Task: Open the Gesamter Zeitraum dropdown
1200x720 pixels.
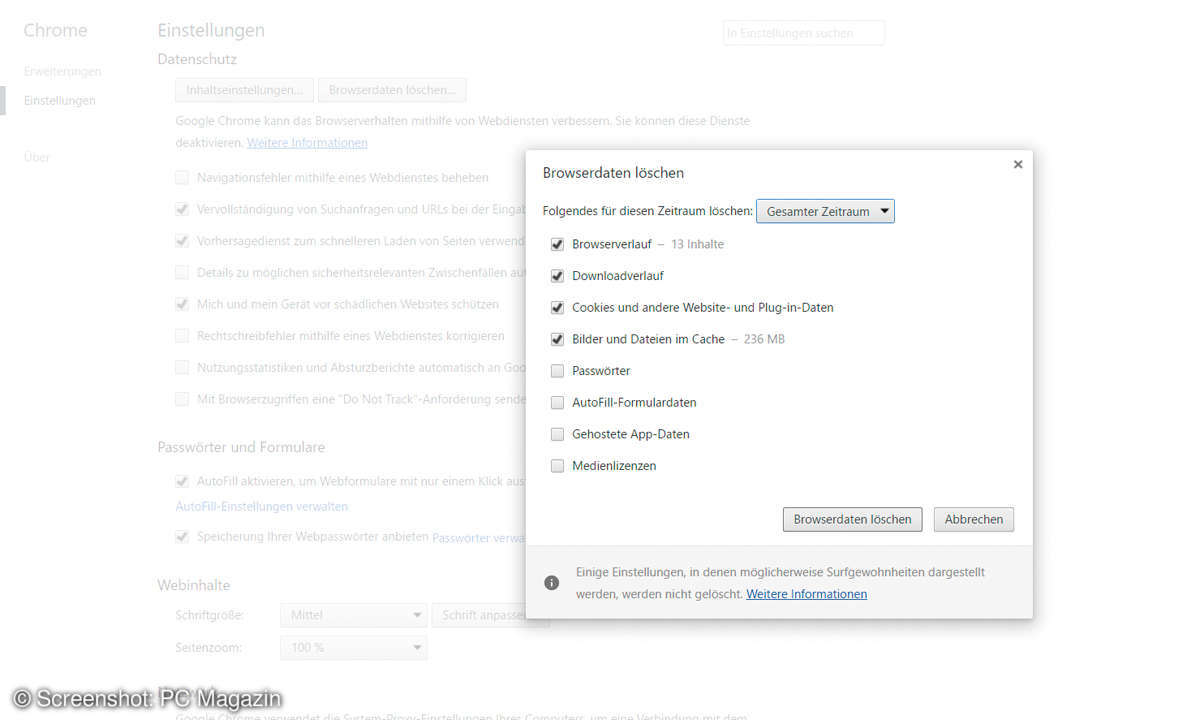Action: [x=825, y=211]
